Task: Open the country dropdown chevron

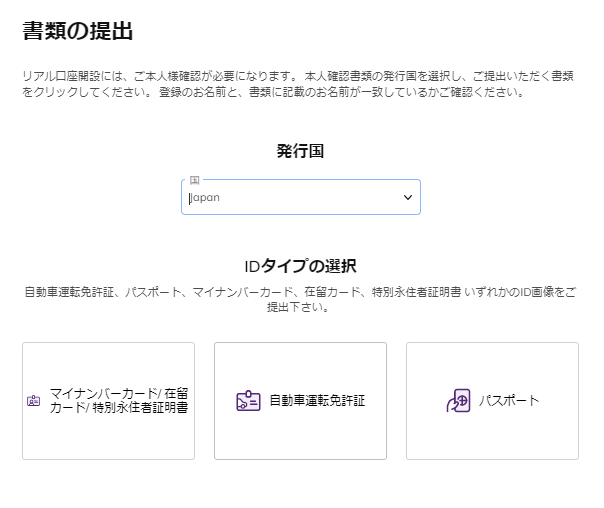Action: click(x=408, y=198)
